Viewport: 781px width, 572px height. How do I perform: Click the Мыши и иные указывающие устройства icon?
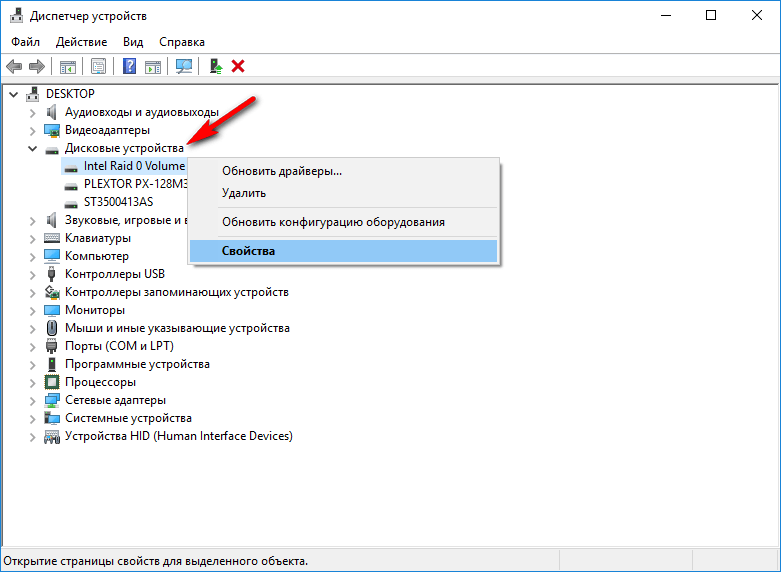(52, 328)
